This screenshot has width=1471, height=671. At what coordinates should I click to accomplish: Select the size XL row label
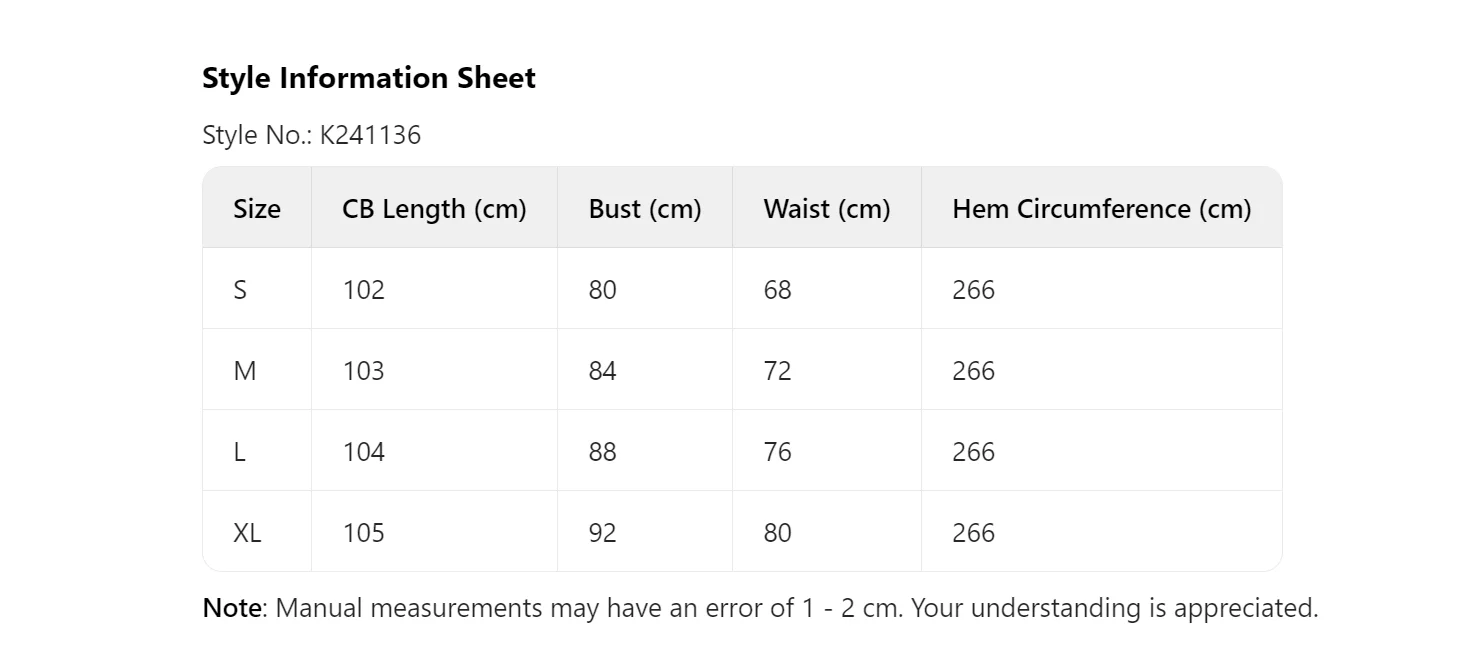247,533
